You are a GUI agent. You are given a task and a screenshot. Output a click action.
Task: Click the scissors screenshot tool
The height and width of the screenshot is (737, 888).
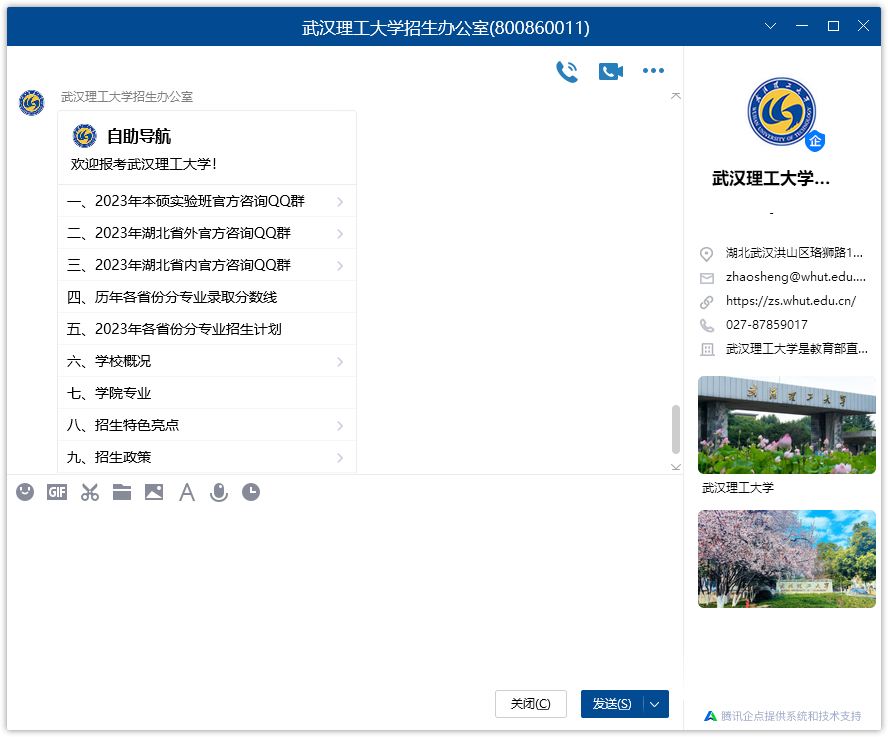pyautogui.click(x=90, y=492)
